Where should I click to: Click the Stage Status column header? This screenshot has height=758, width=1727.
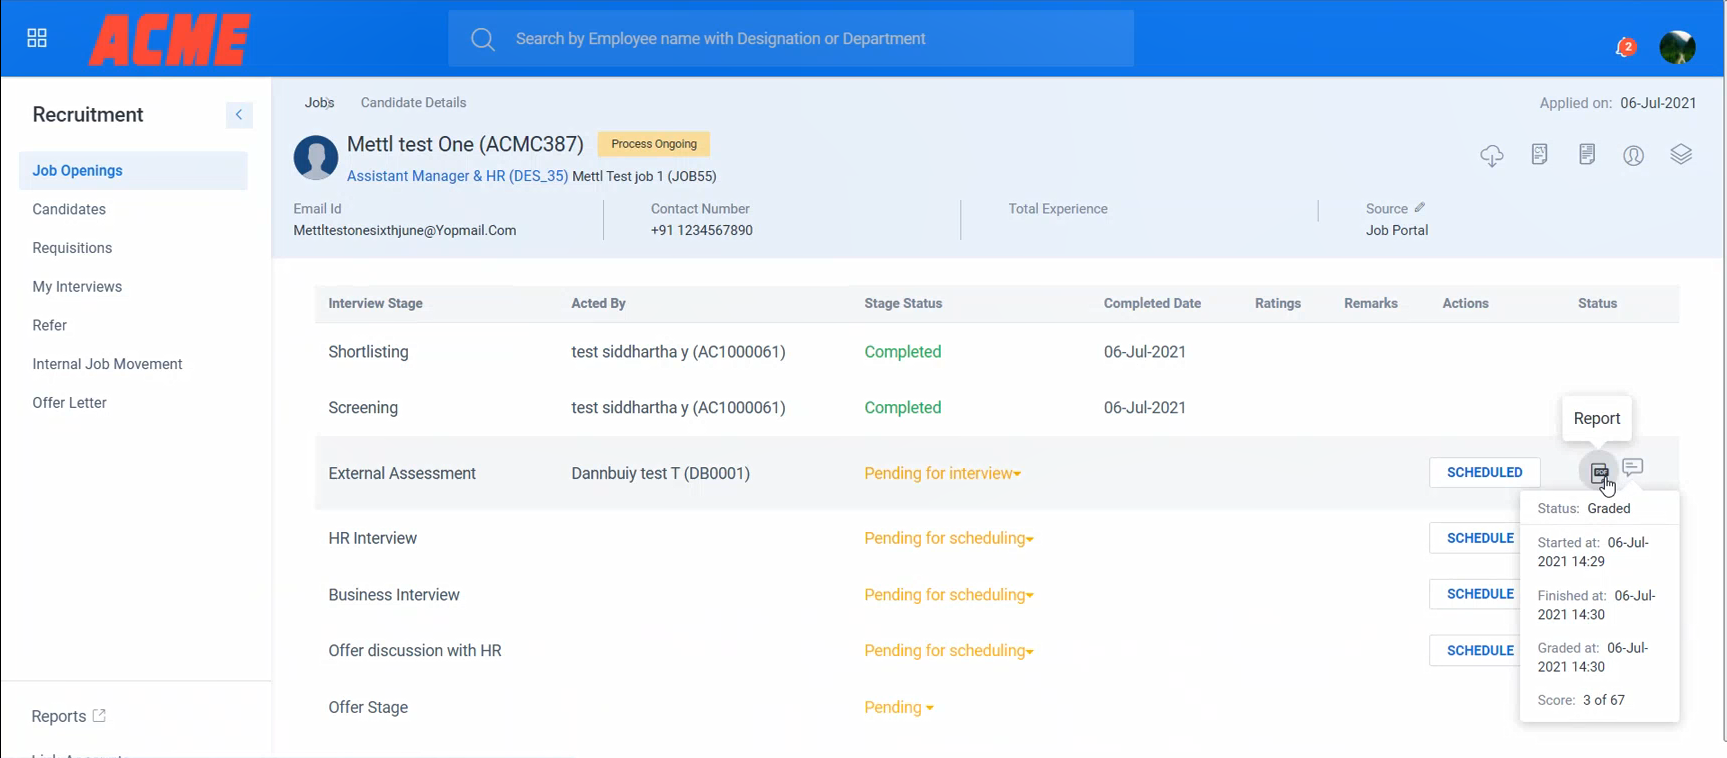[x=903, y=304]
